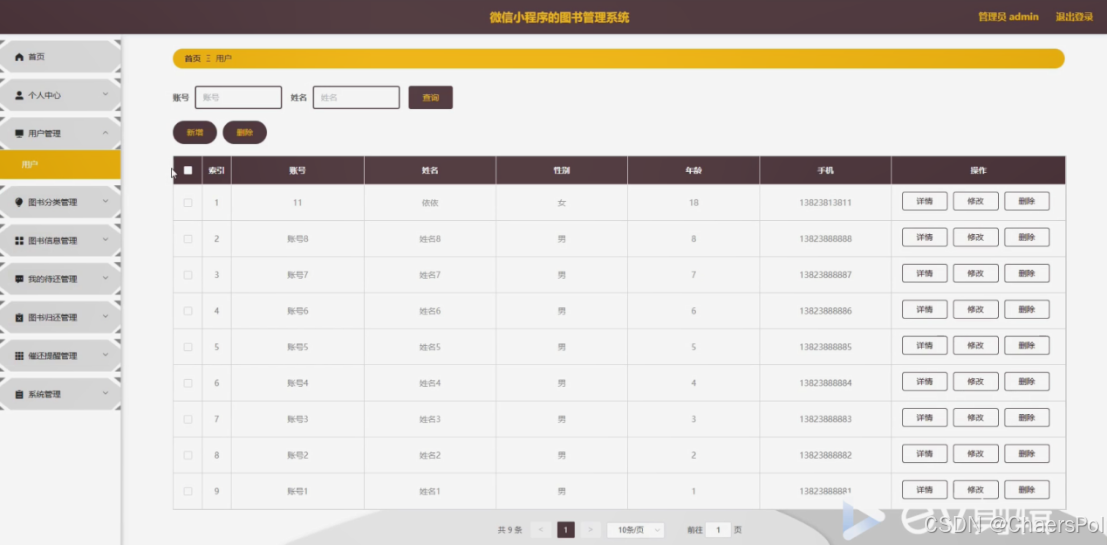1108x545 pixels.
Task: Check the row for 账号6
Action: coord(188,311)
